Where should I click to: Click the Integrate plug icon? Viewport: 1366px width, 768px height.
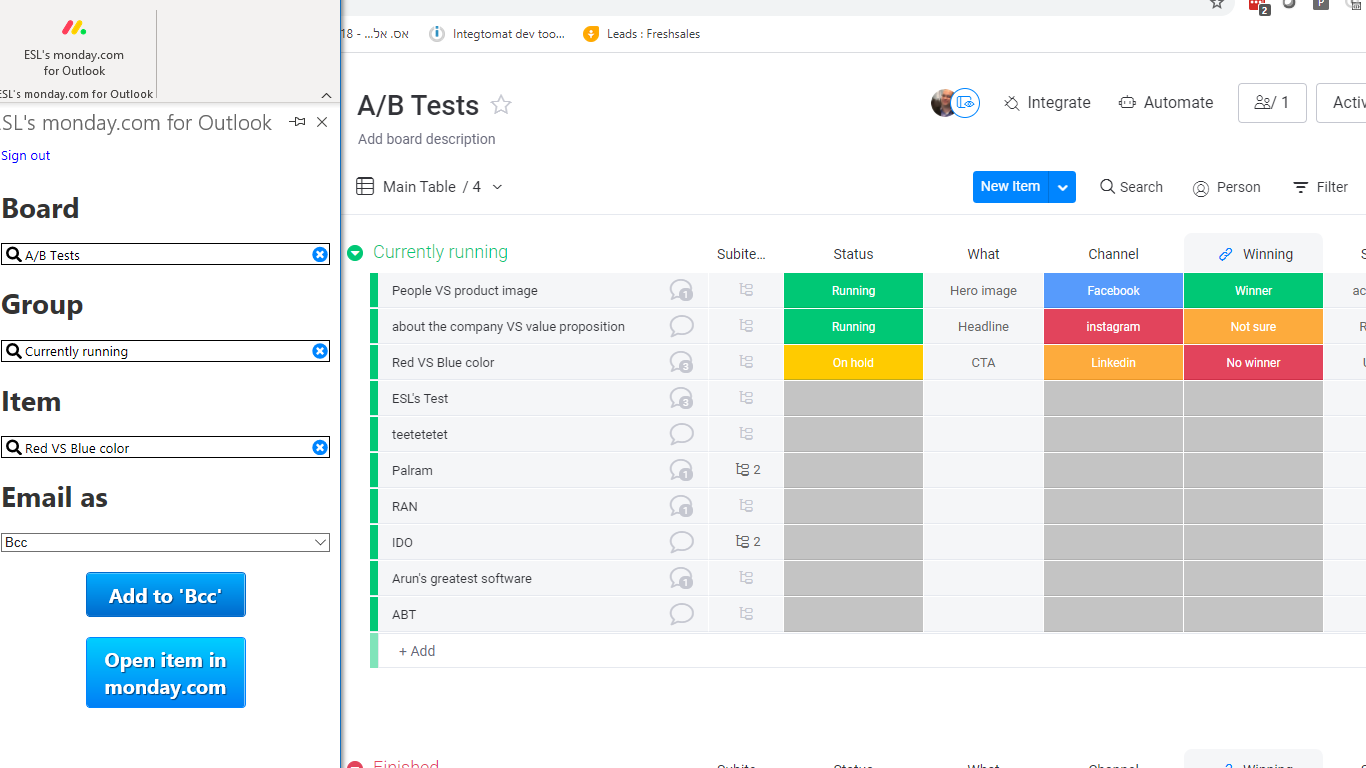(x=1012, y=103)
